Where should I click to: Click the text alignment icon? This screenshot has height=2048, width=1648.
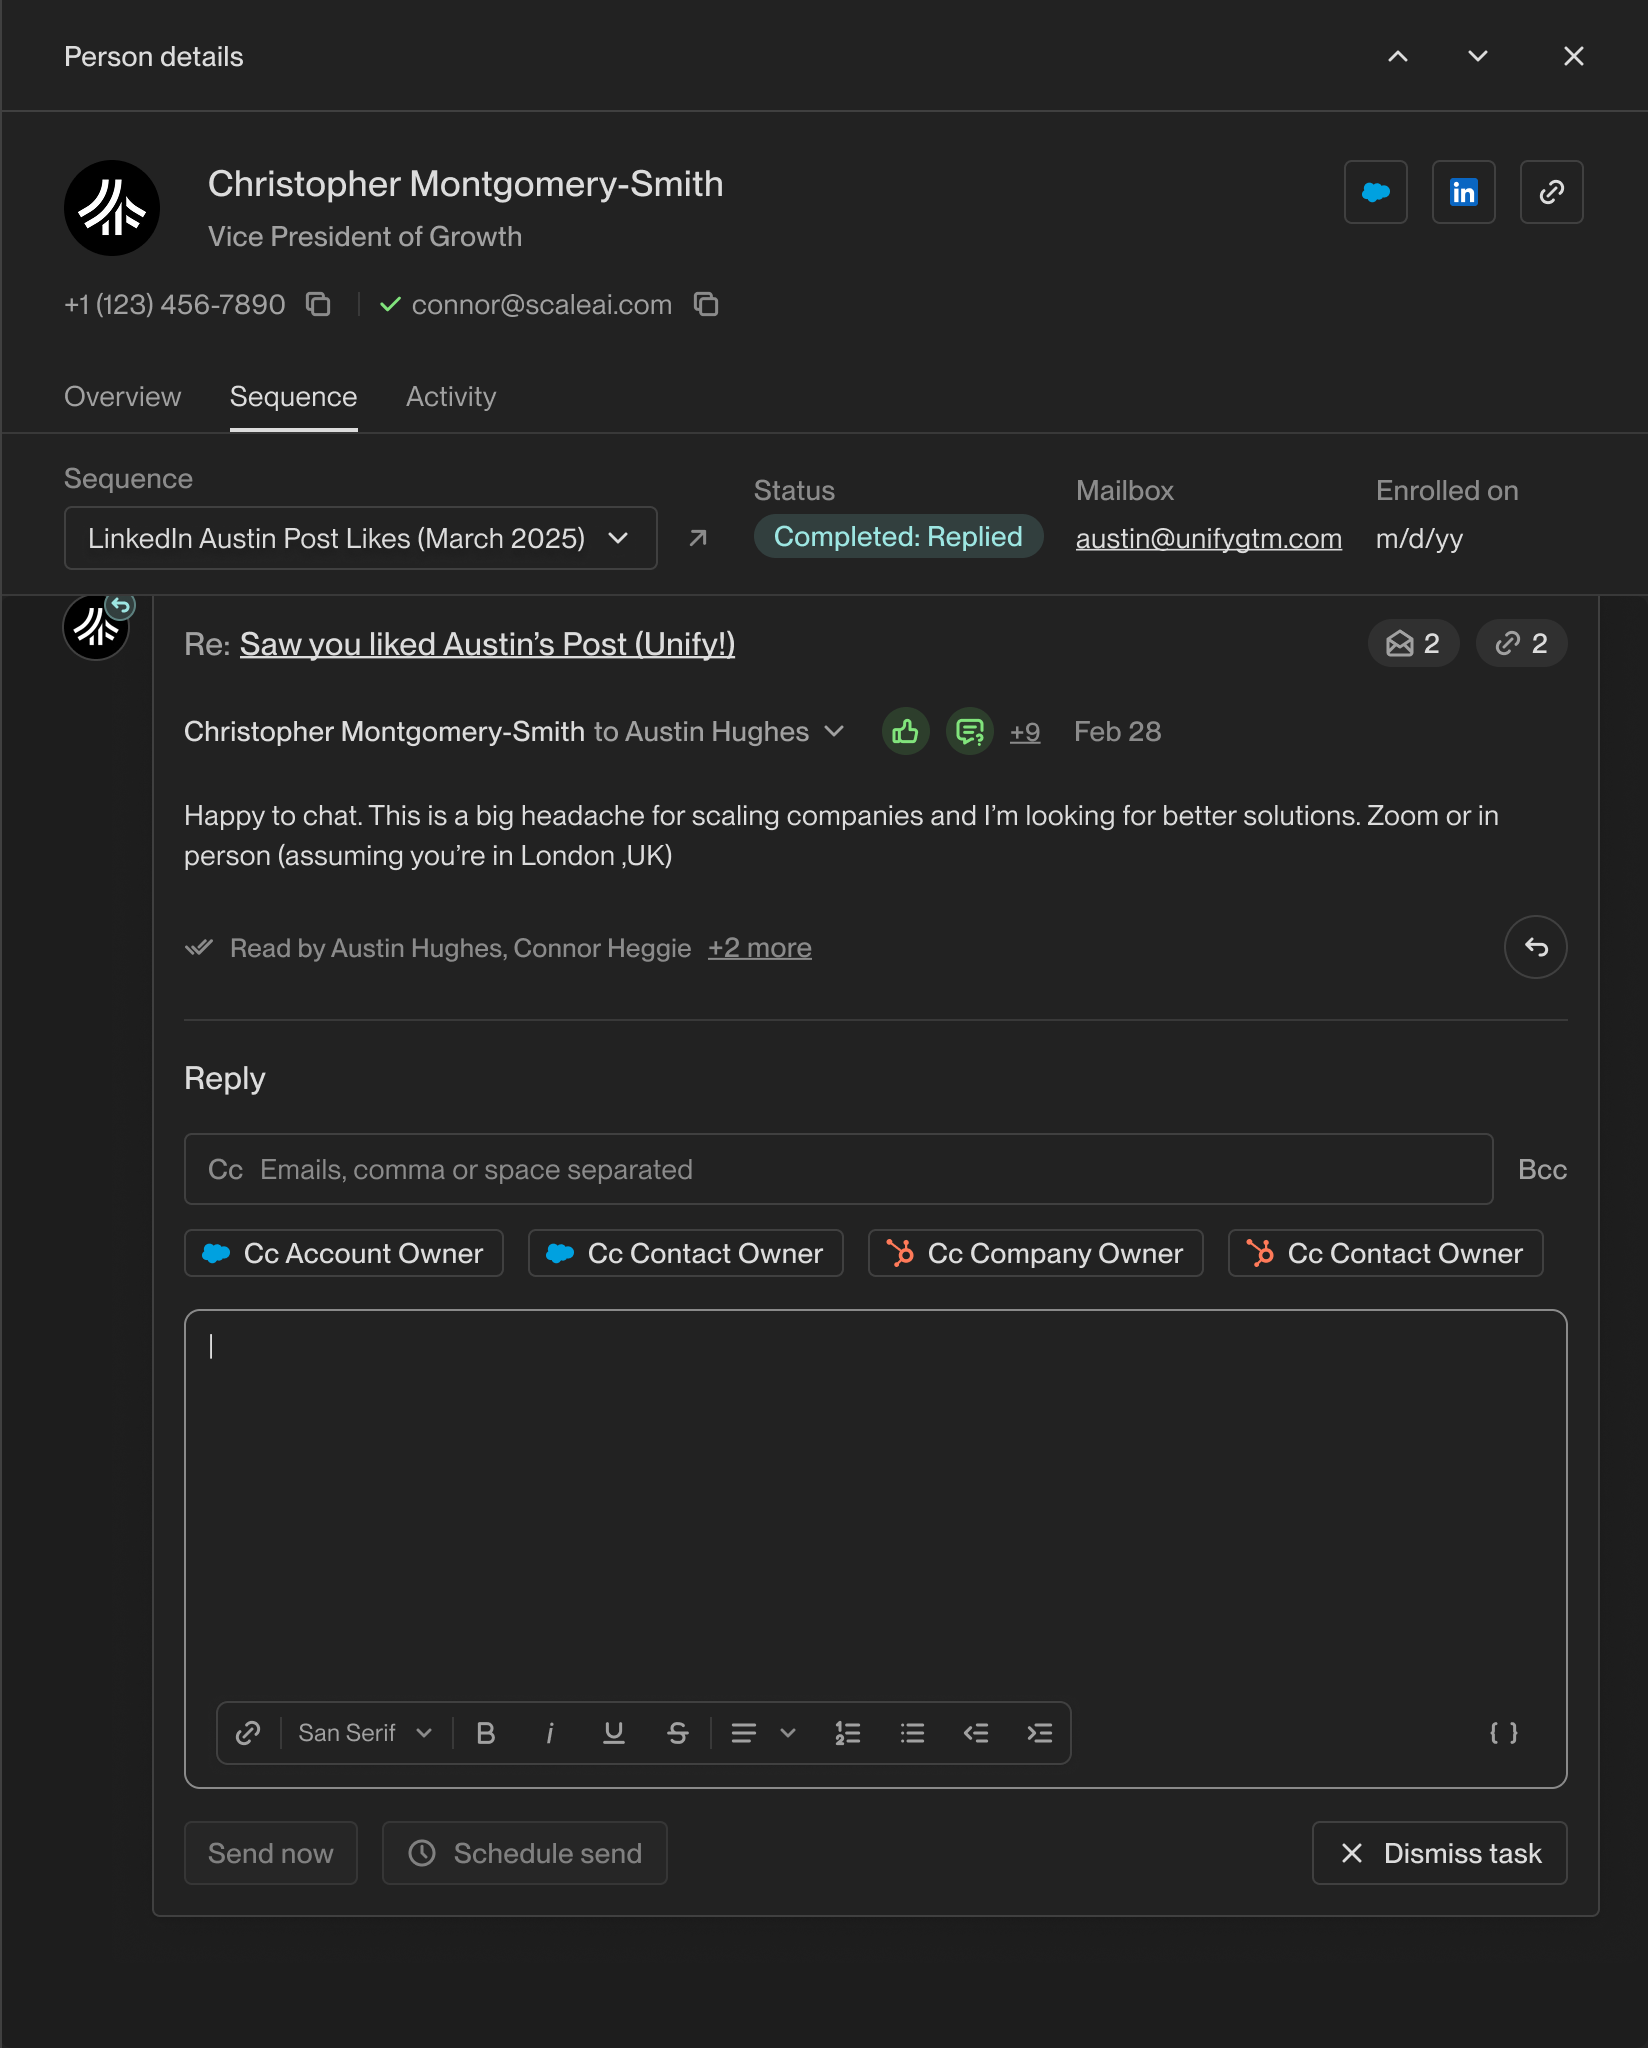[x=744, y=1733]
